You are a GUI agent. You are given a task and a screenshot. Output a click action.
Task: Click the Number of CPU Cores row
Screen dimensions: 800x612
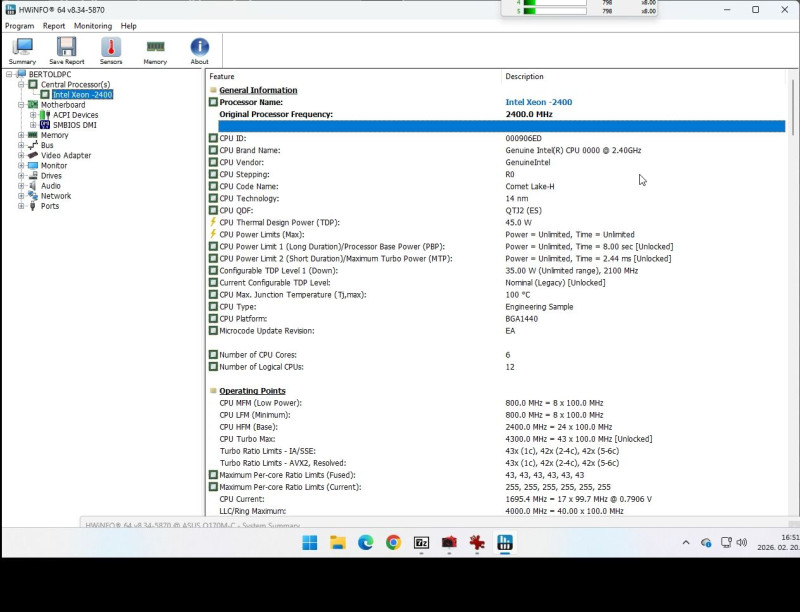[496, 354]
